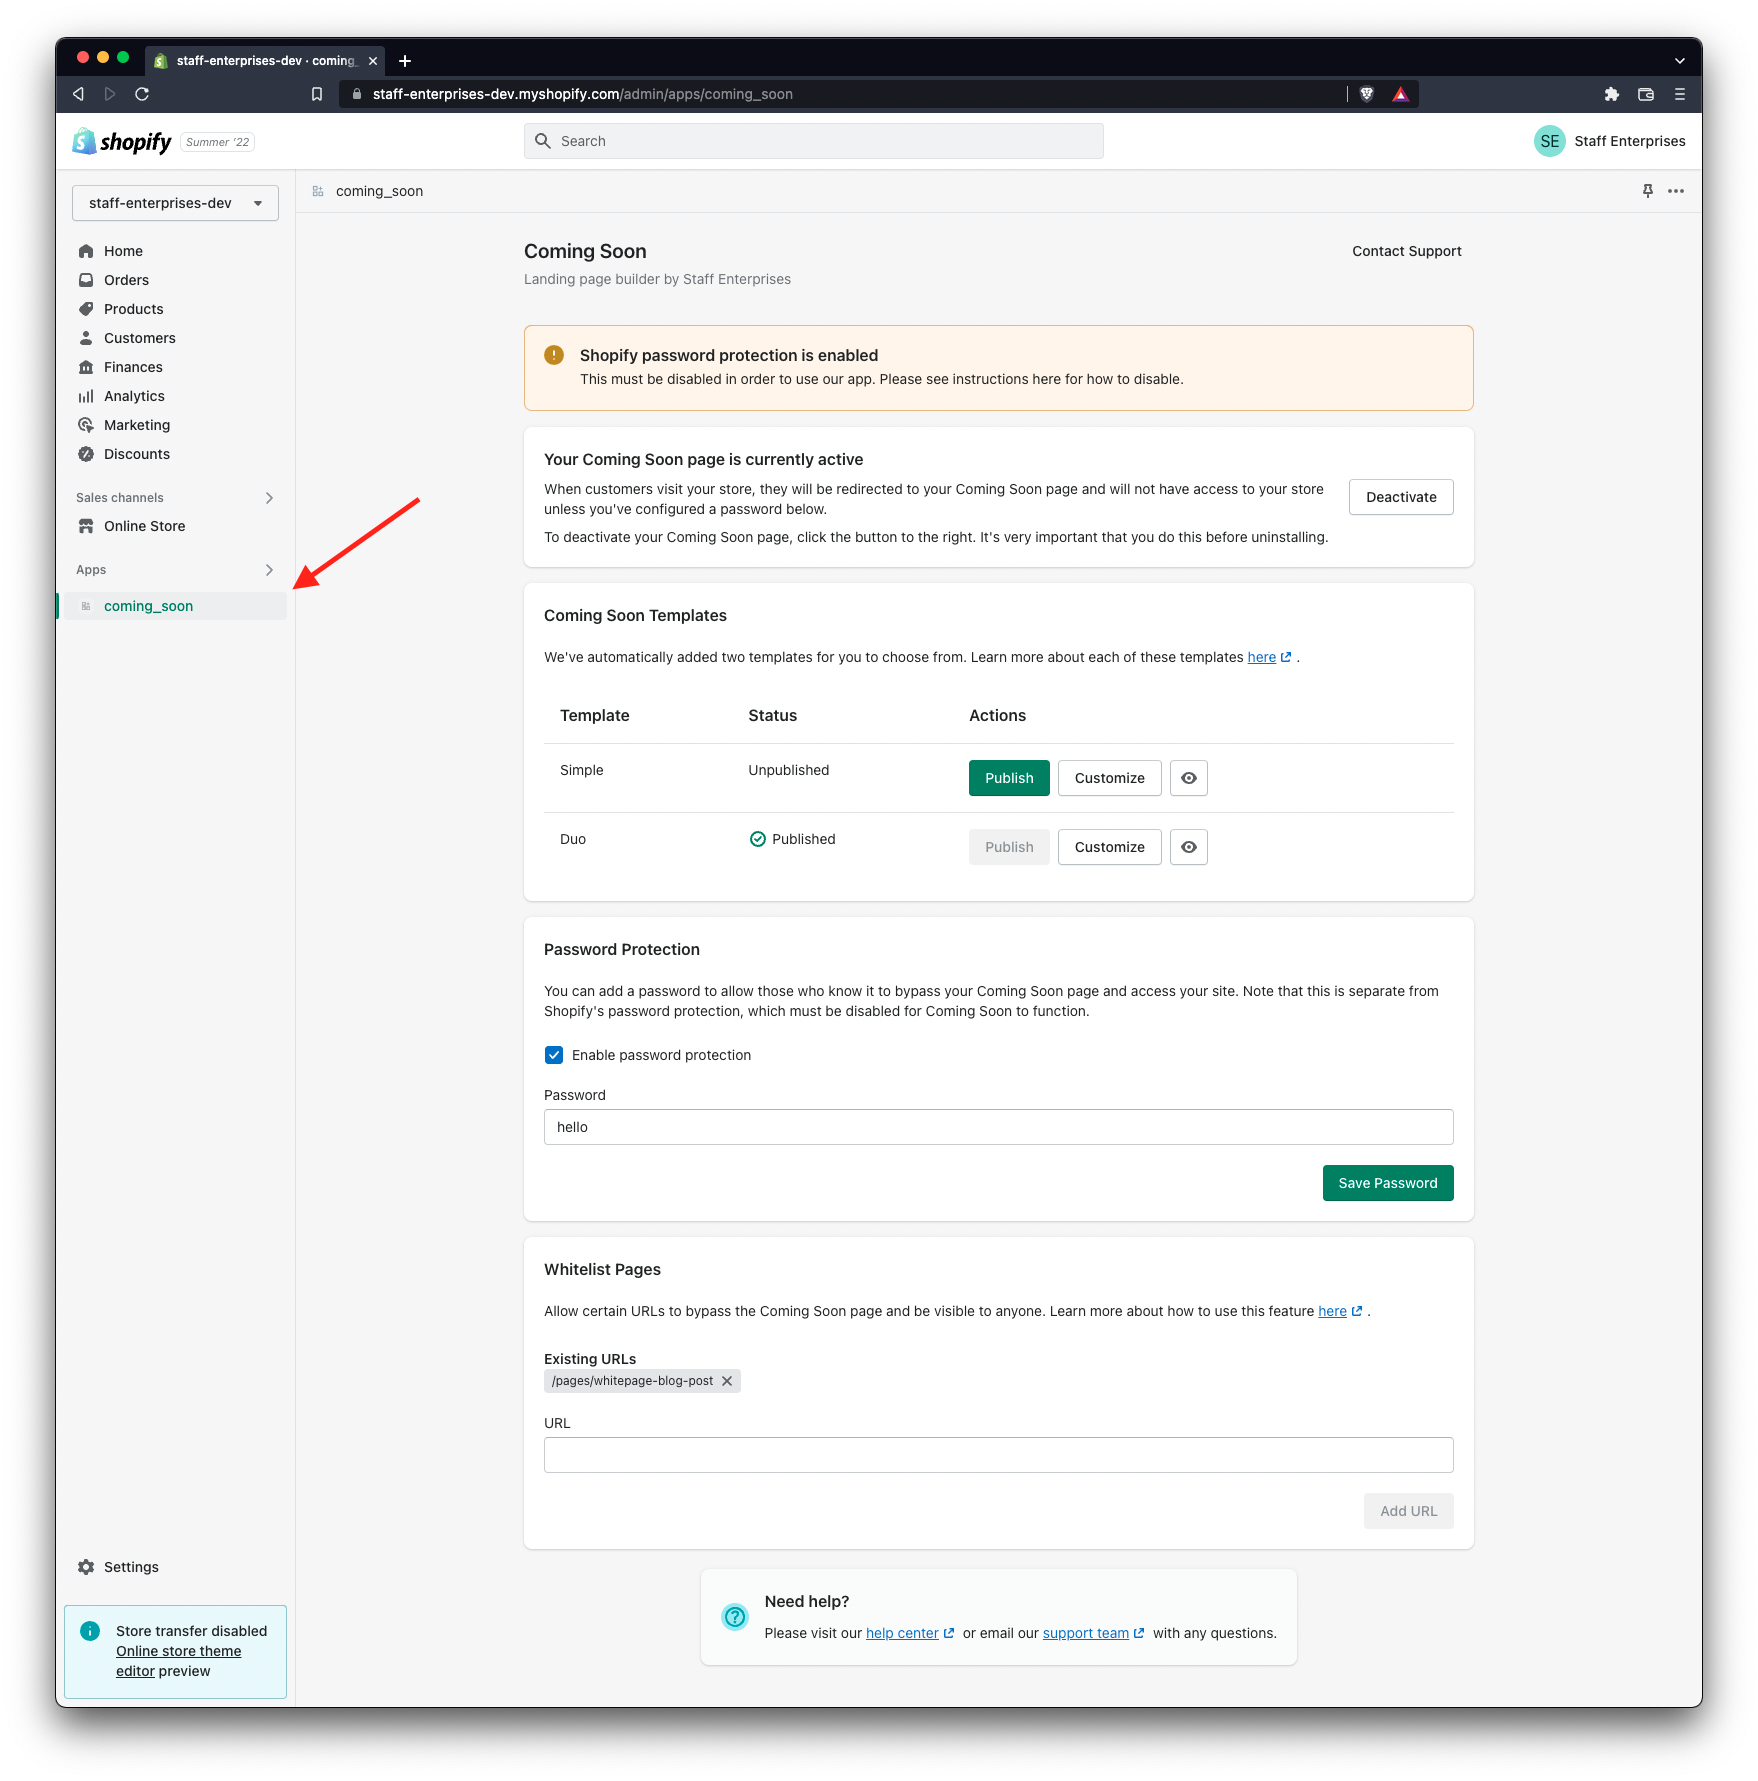Go to Products section
The height and width of the screenshot is (1781, 1758).
coord(133,309)
